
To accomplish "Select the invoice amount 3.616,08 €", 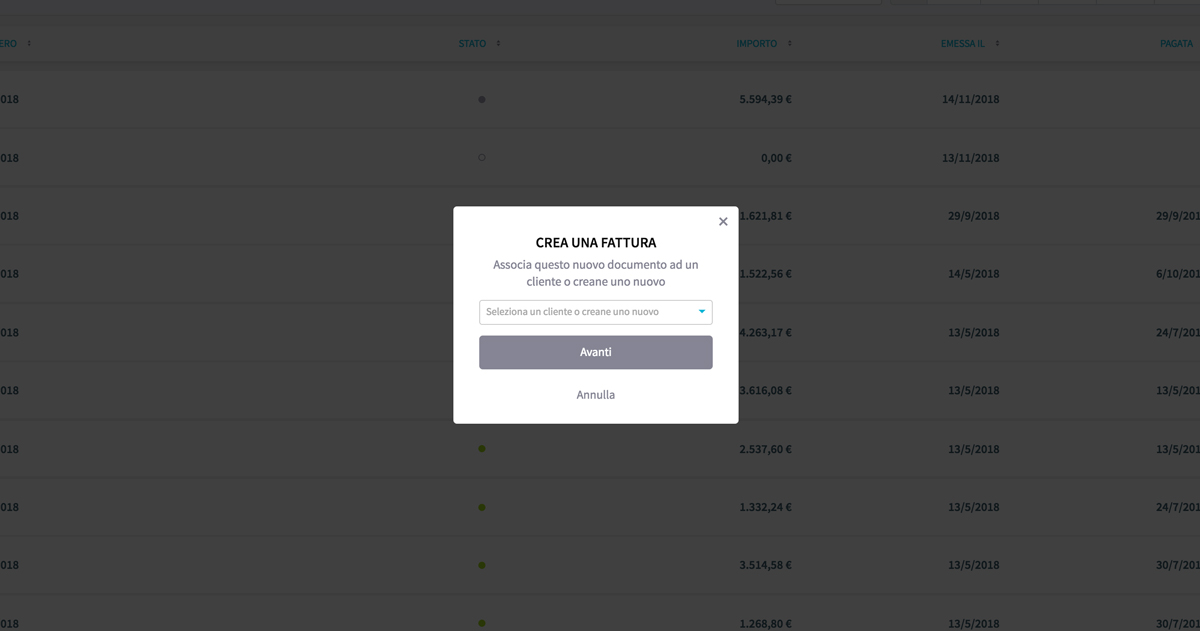I will click(765, 391).
